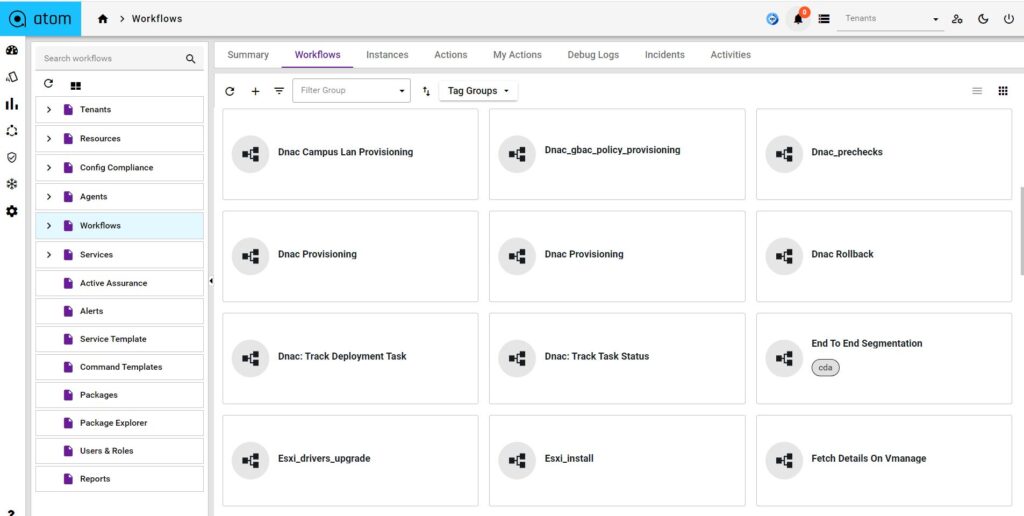This screenshot has width=1024, height=516.
Task: Expand the Config Compliance tree node
Action: coord(49,168)
